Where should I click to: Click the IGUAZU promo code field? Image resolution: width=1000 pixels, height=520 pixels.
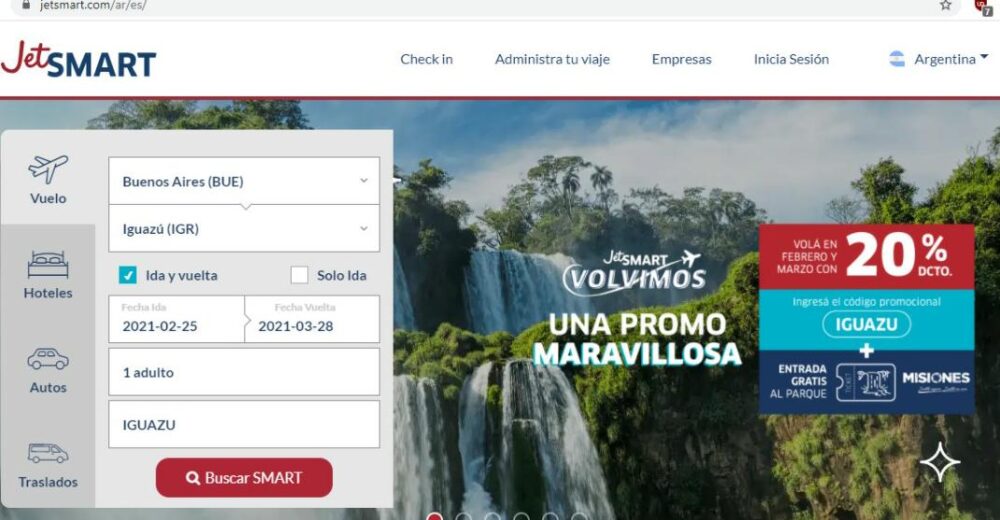click(244, 424)
